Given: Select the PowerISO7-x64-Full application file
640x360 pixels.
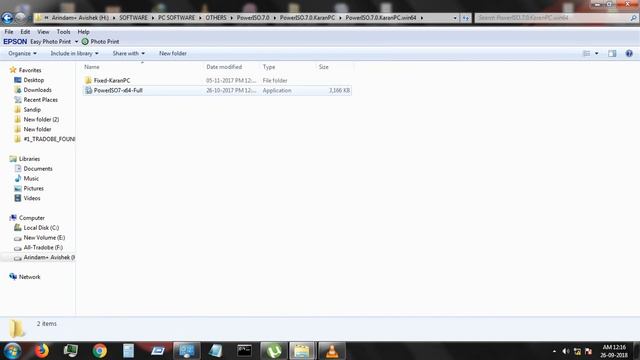Looking at the screenshot, I should (x=217, y=90).
